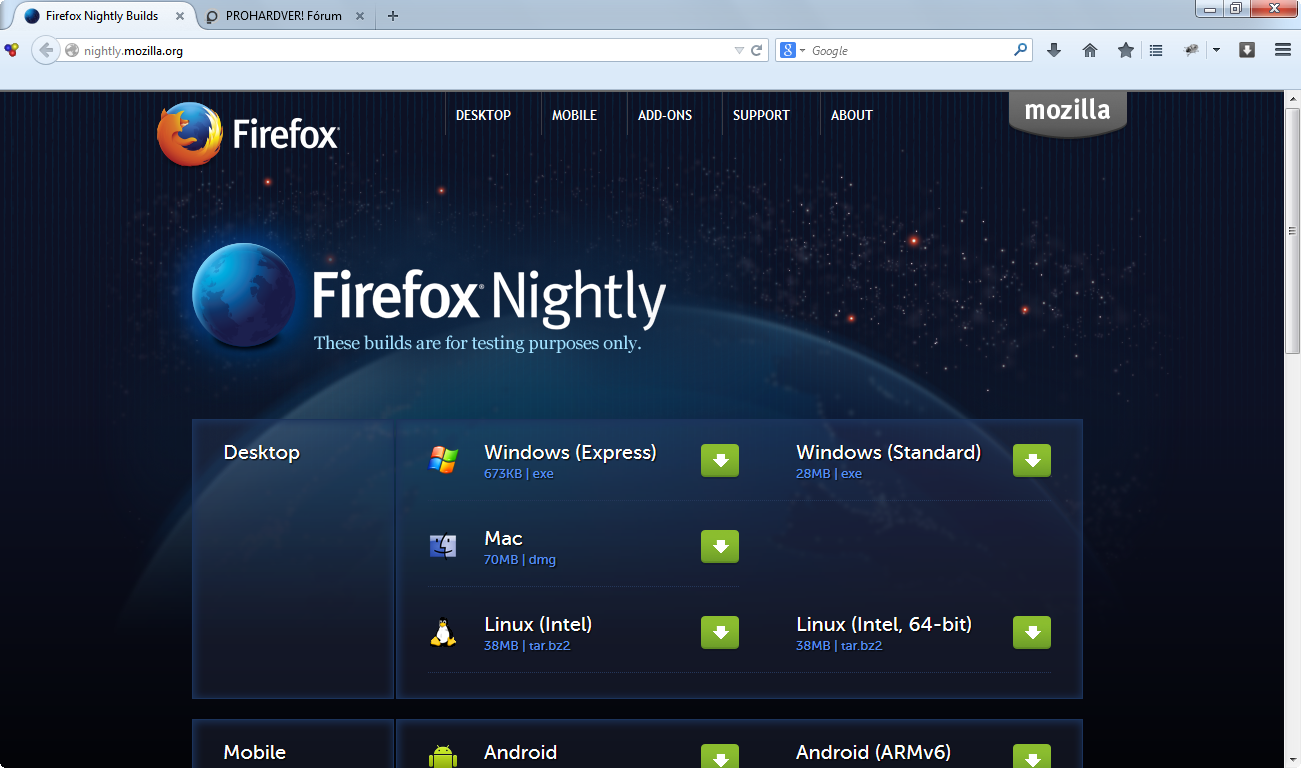The height and width of the screenshot is (768, 1301).
Task: Click the Mac download link text
Action: (503, 538)
